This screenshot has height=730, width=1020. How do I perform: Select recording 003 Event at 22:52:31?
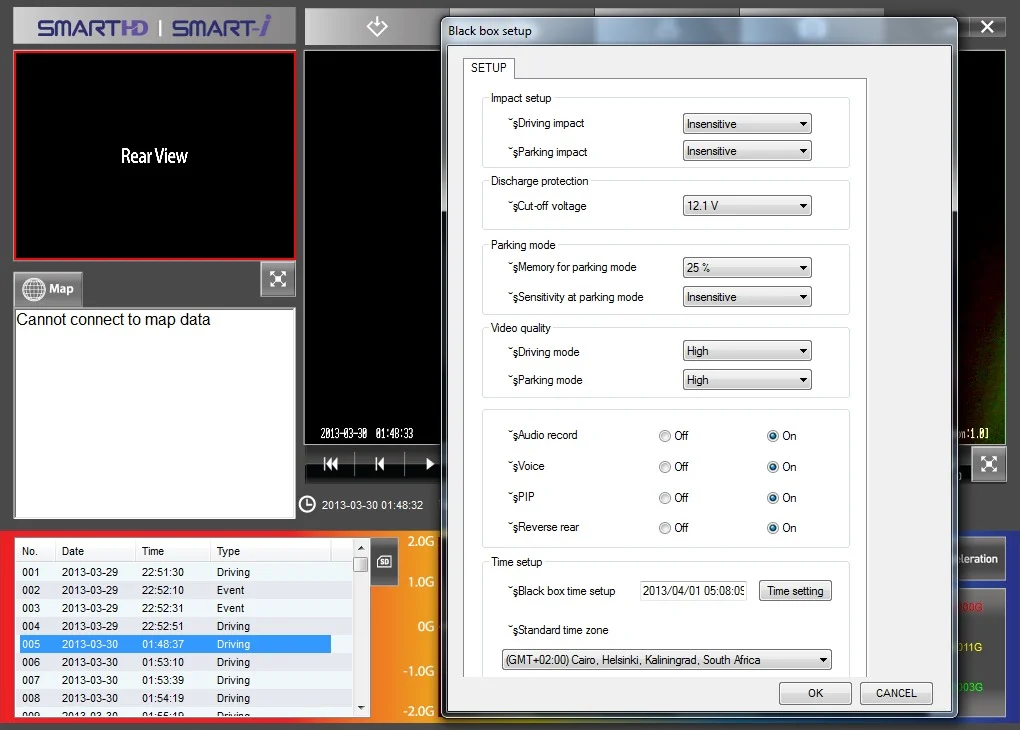[175, 608]
